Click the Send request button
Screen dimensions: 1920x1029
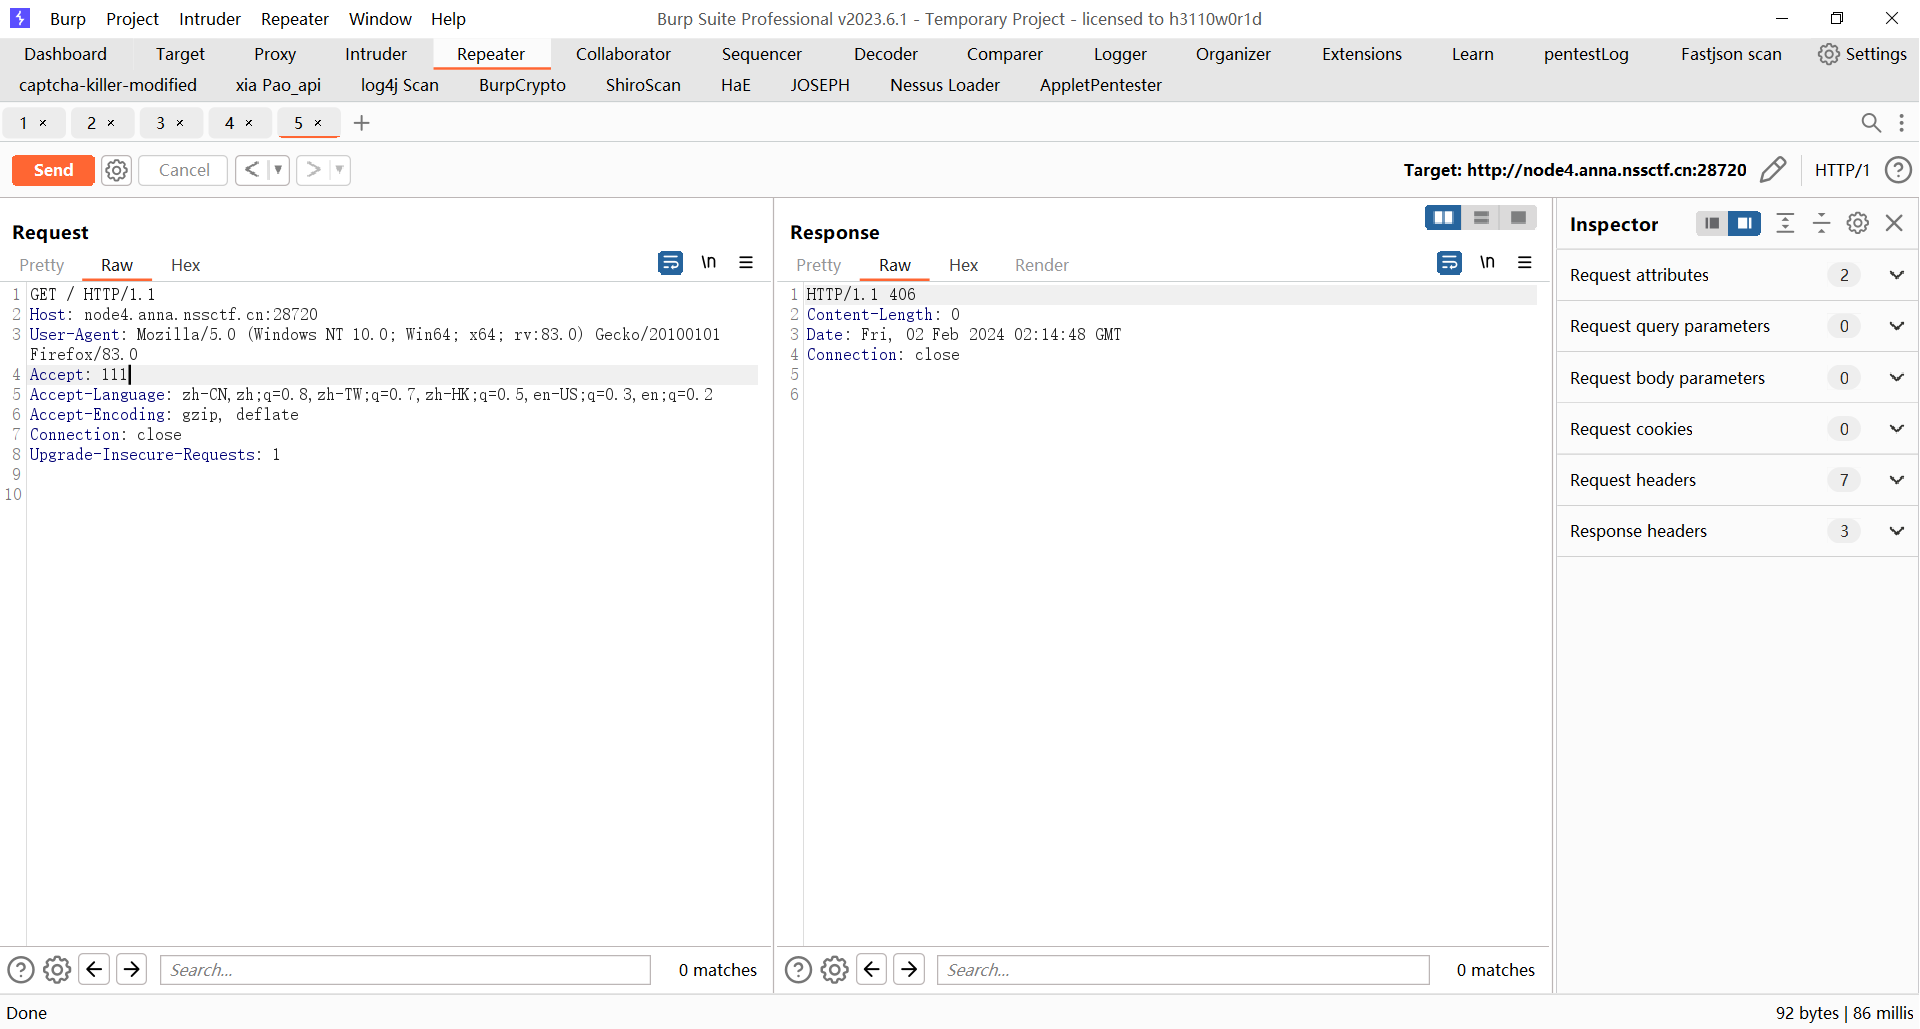[53, 170]
